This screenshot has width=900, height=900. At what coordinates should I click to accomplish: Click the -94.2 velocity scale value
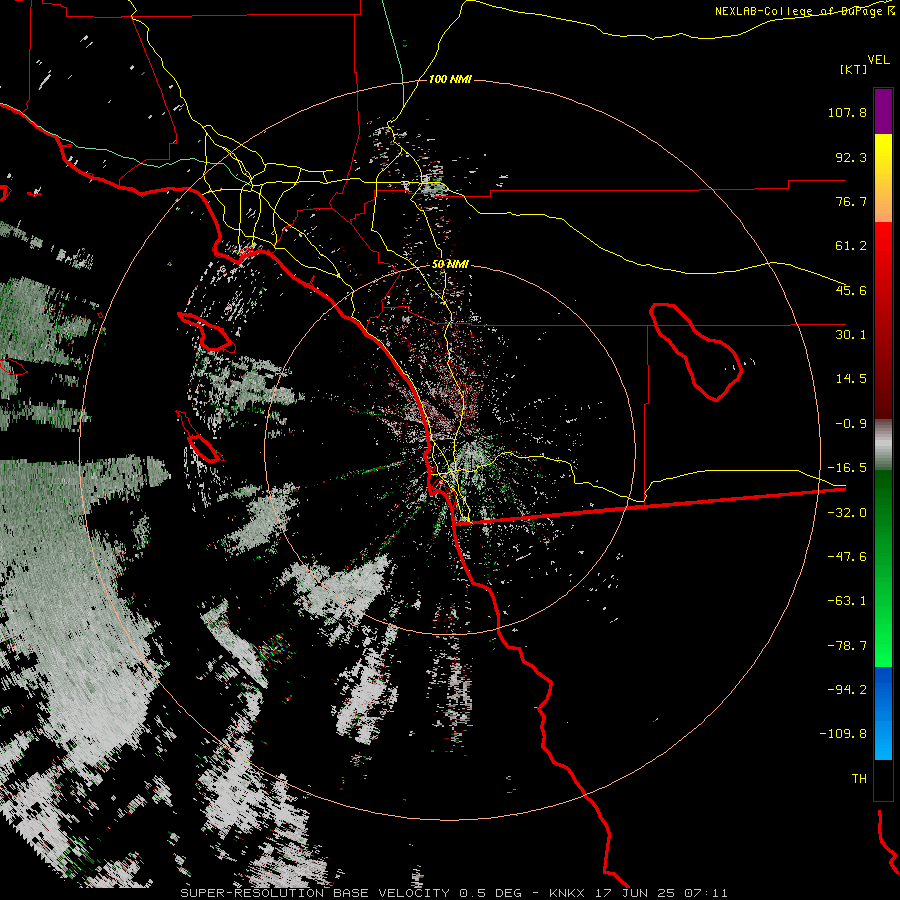point(847,690)
